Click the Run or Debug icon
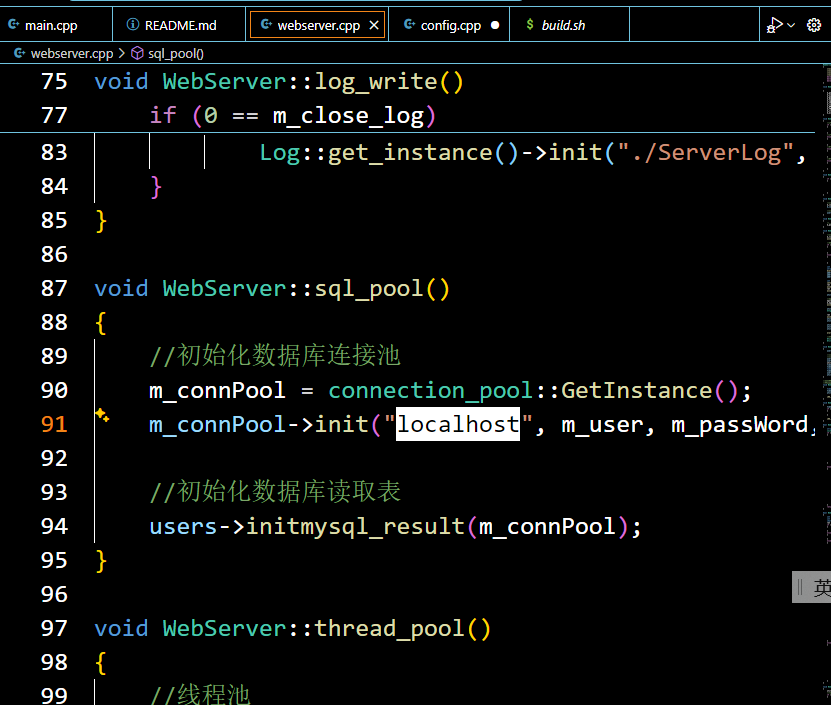 pos(774,25)
